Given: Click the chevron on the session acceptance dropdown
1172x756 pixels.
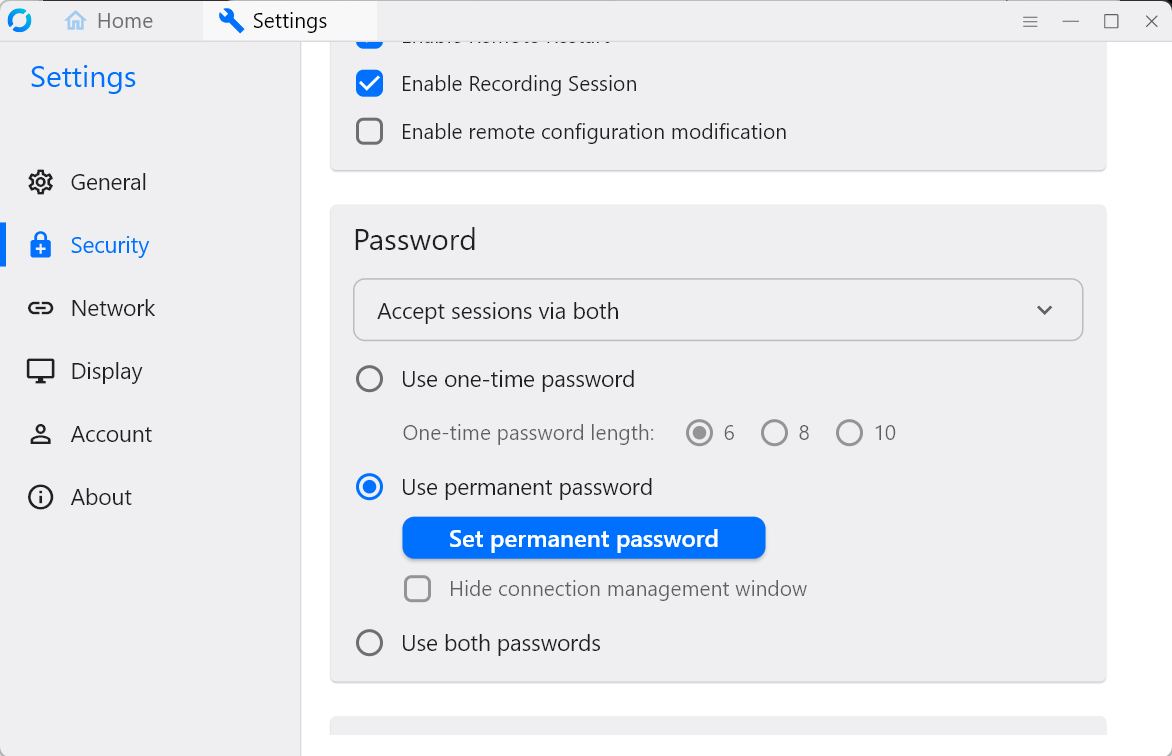Looking at the screenshot, I should tap(1044, 310).
